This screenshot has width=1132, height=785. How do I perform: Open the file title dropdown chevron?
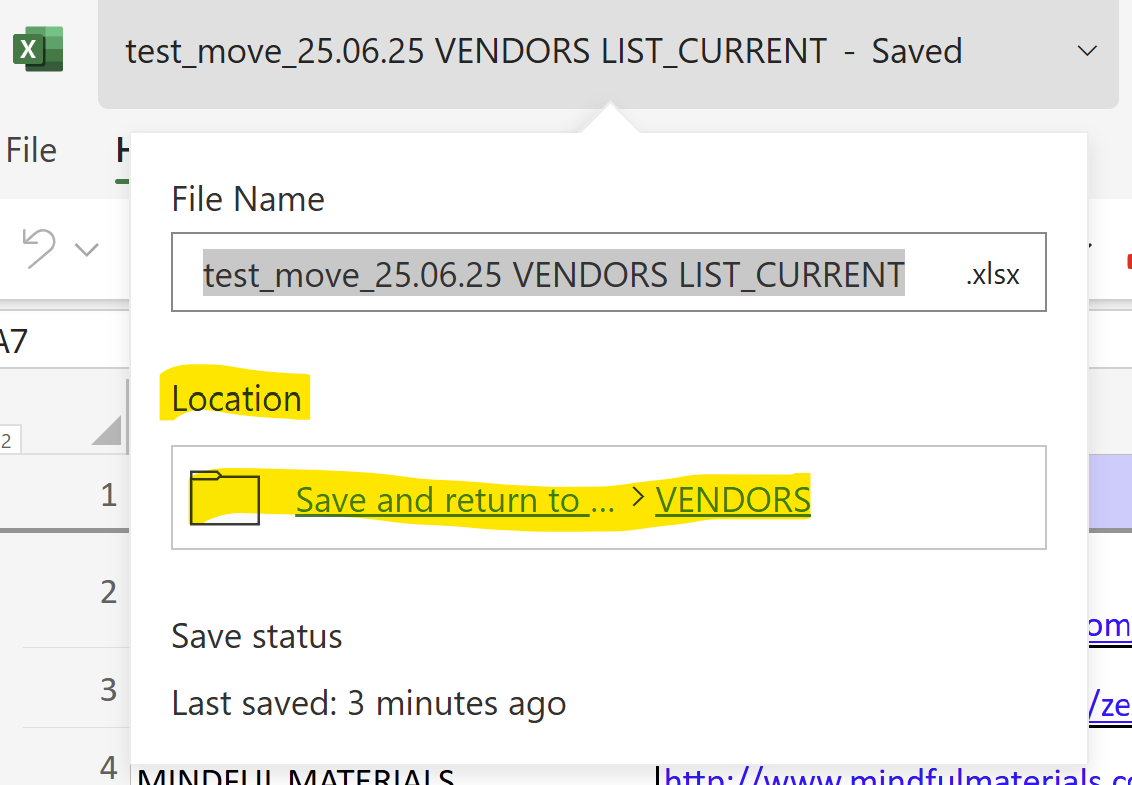pos(1086,52)
